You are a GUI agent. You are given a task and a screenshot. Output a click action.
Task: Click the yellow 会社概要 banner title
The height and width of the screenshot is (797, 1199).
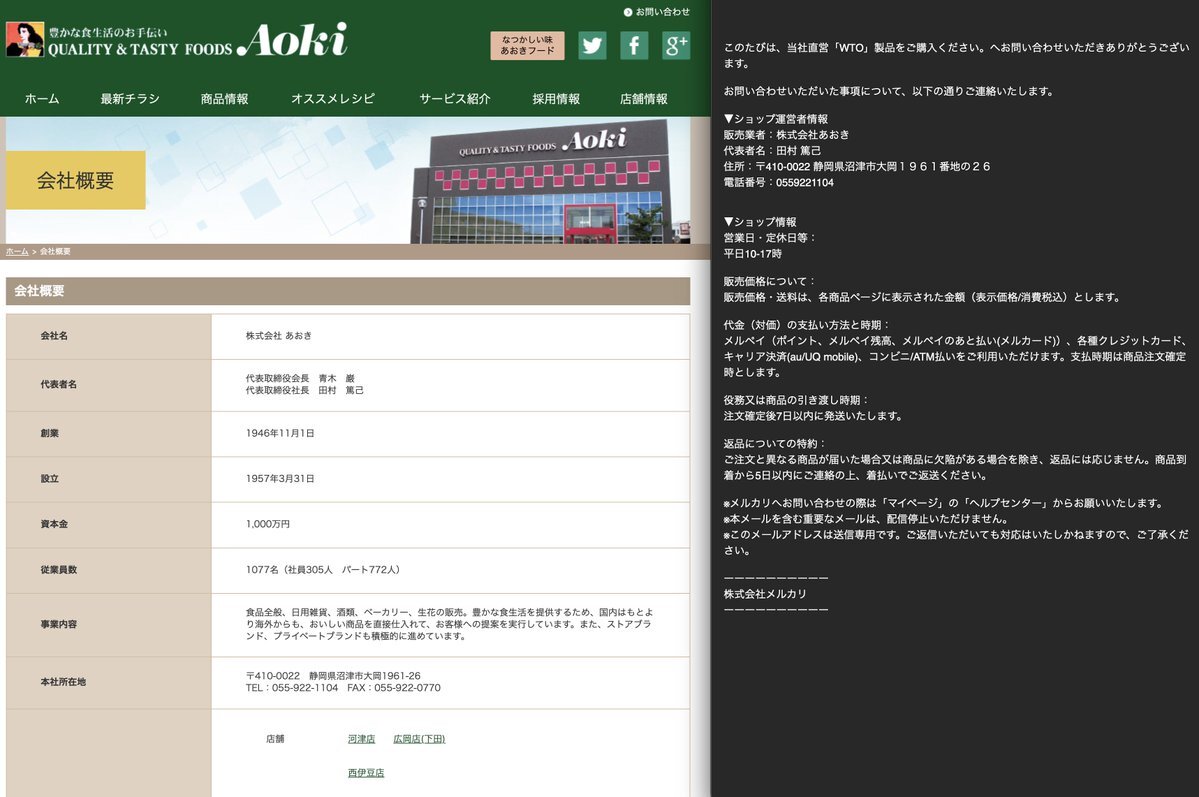coord(76,181)
